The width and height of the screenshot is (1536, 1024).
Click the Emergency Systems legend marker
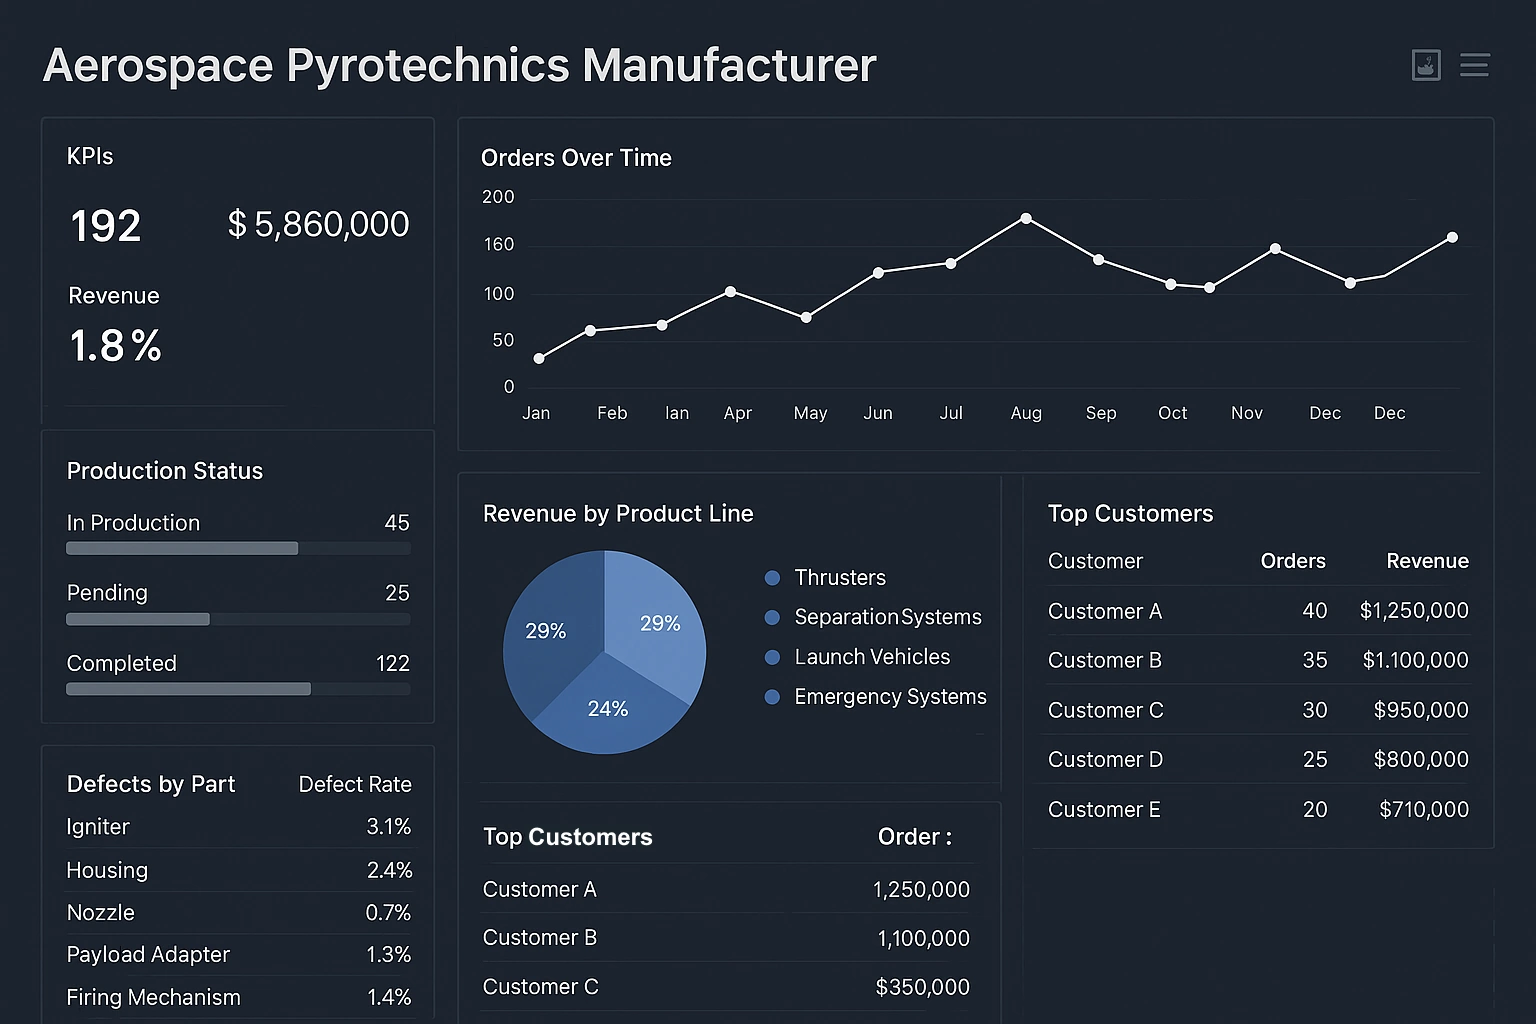click(771, 697)
